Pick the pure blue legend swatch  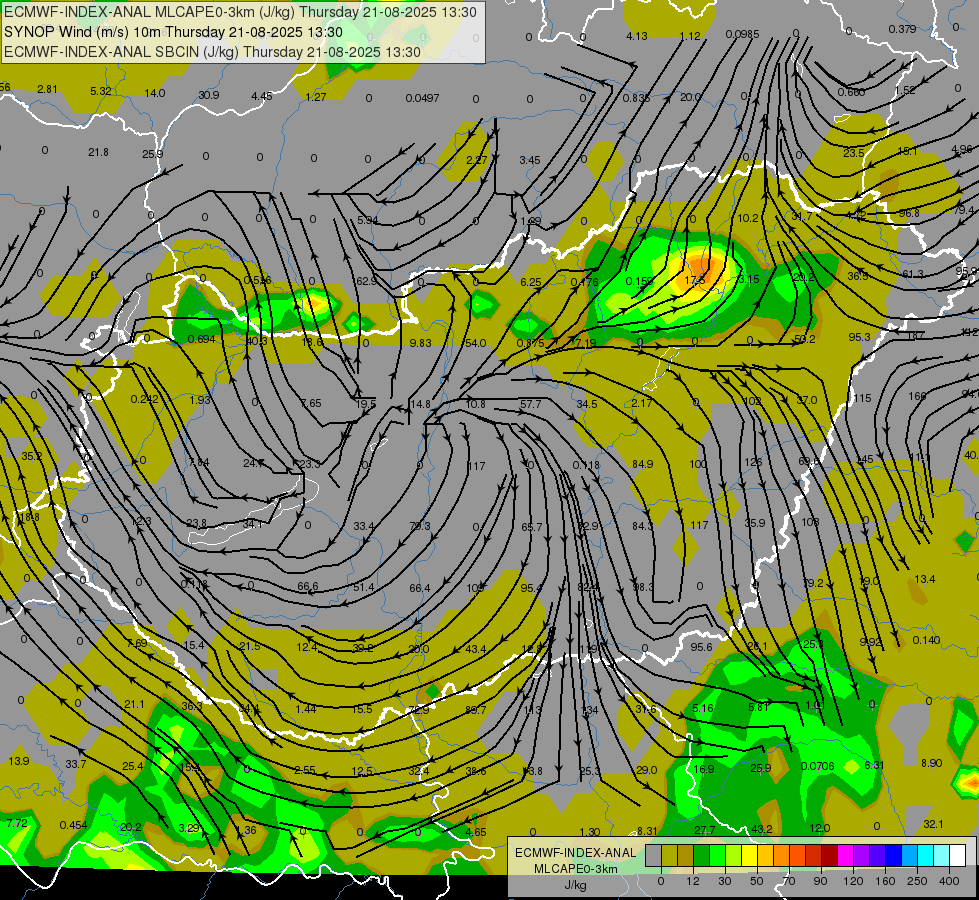click(893, 855)
